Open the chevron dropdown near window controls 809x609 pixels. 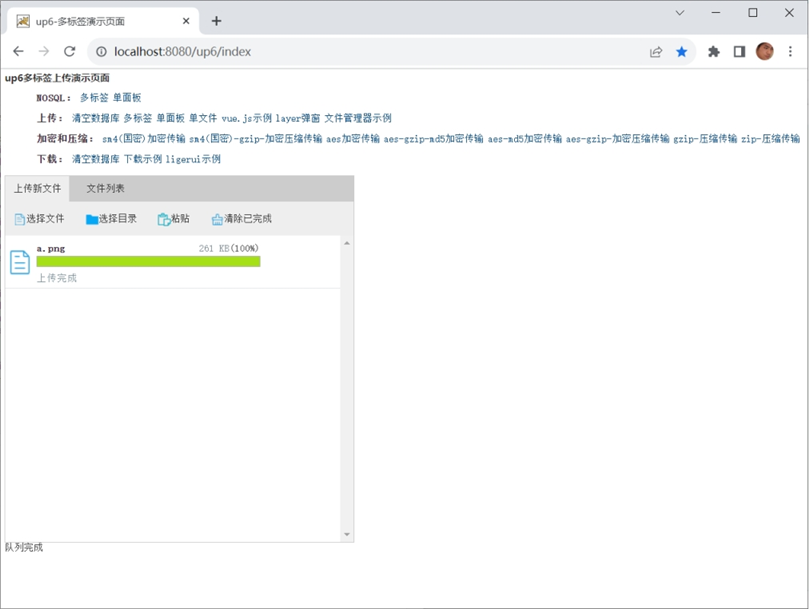(x=679, y=13)
